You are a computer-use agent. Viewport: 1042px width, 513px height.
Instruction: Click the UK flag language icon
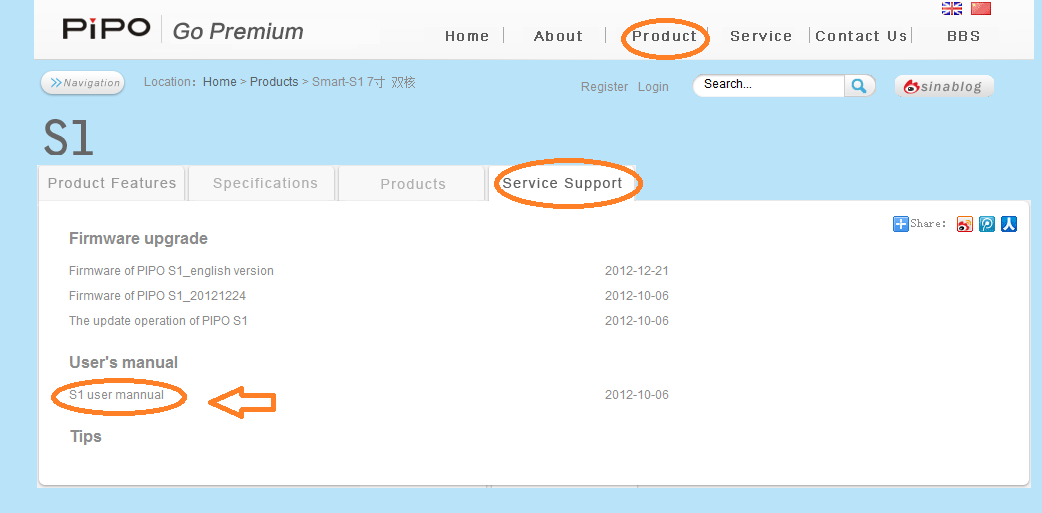952,9
